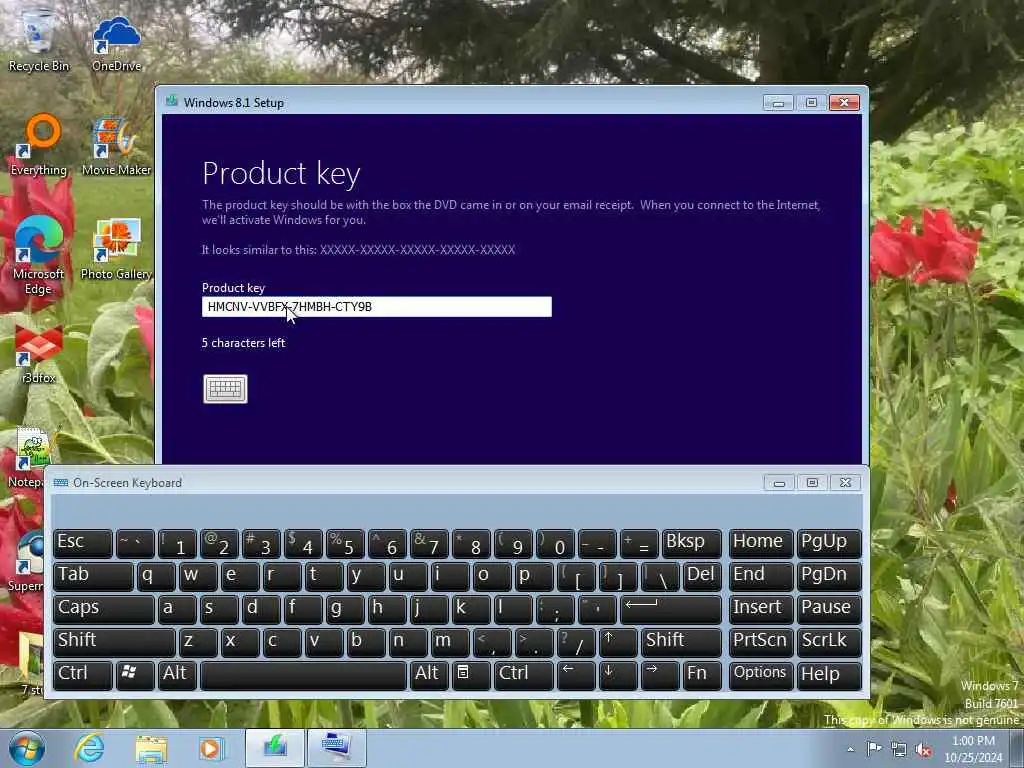The width and height of the screenshot is (1024, 768).
Task: Open the Recycle Bin desktop icon
Action: [38, 39]
